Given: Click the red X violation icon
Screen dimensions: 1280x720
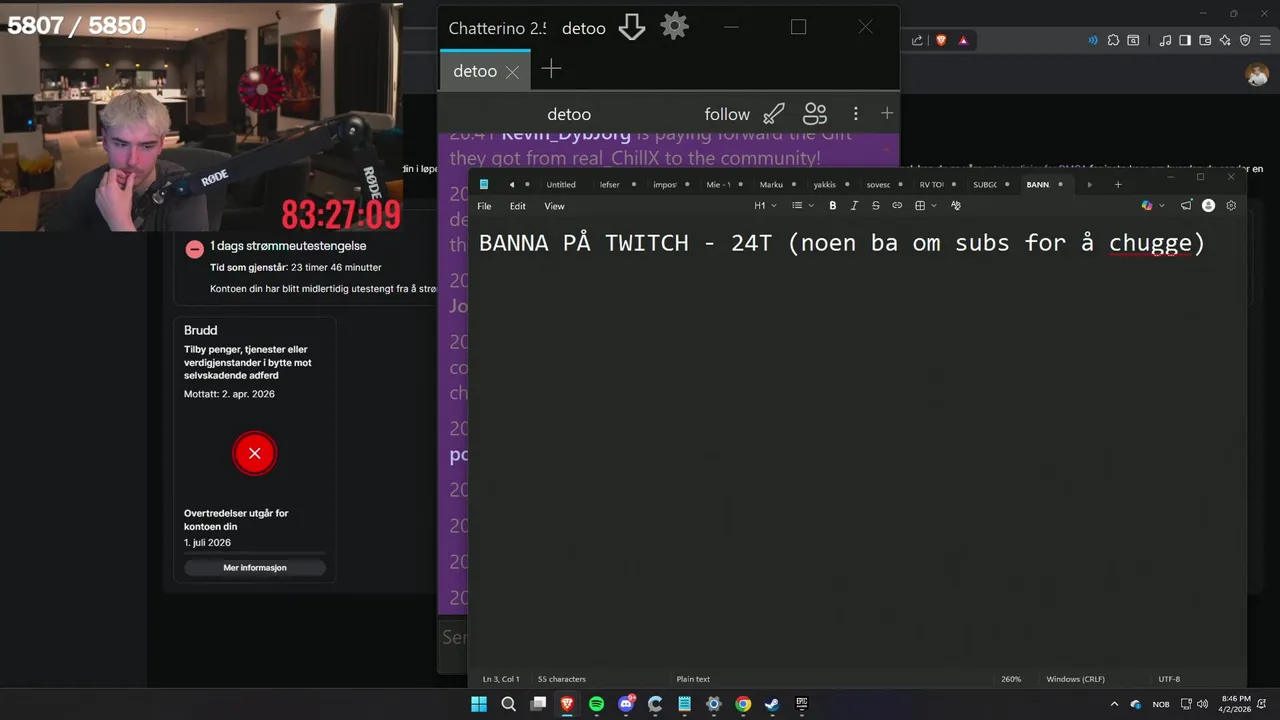Looking at the screenshot, I should click(x=254, y=454).
